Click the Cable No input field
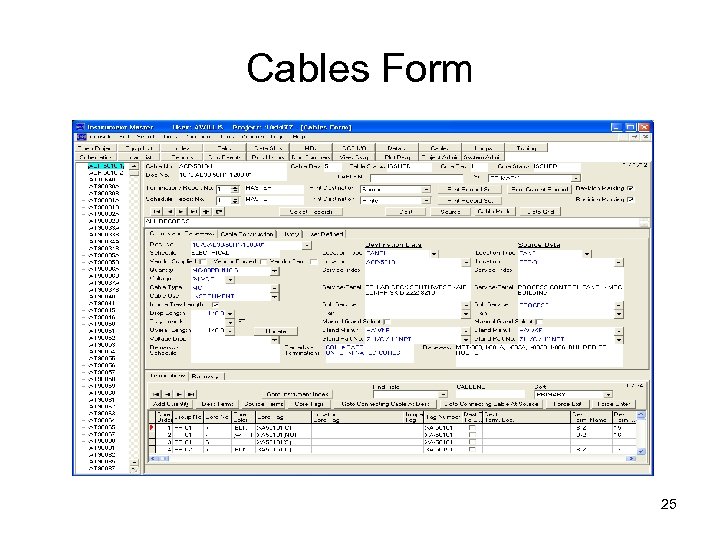720x540 pixels. (x=232, y=166)
